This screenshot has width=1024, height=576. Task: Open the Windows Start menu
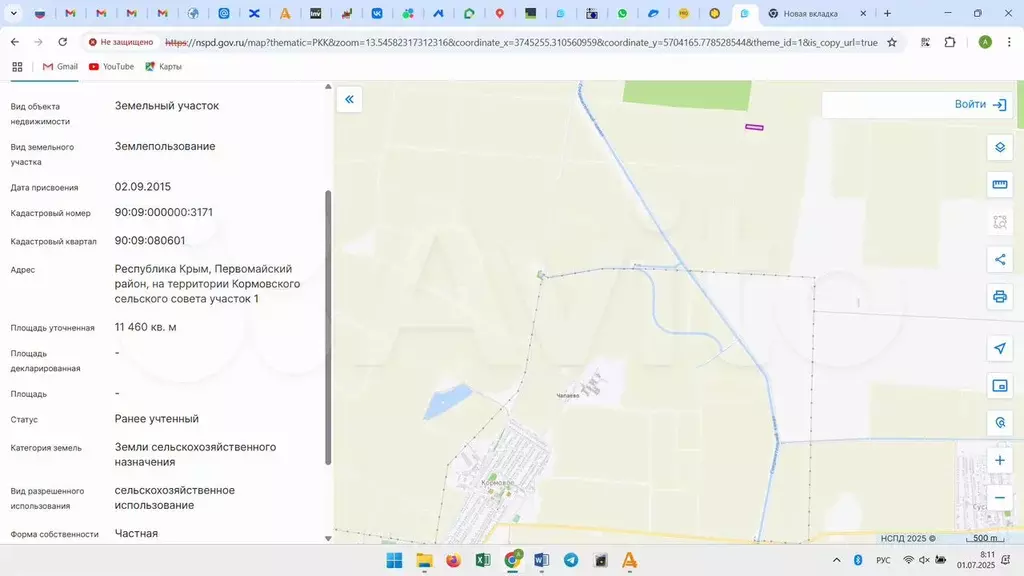[394, 560]
